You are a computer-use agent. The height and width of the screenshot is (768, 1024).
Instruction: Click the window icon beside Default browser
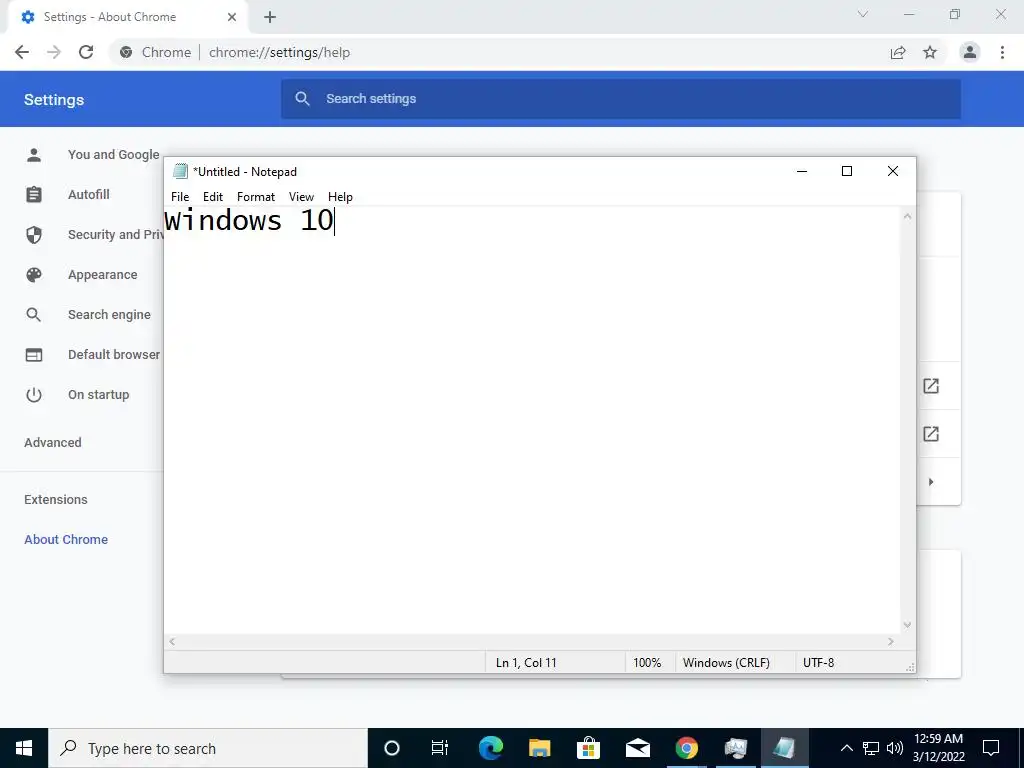click(x=34, y=355)
